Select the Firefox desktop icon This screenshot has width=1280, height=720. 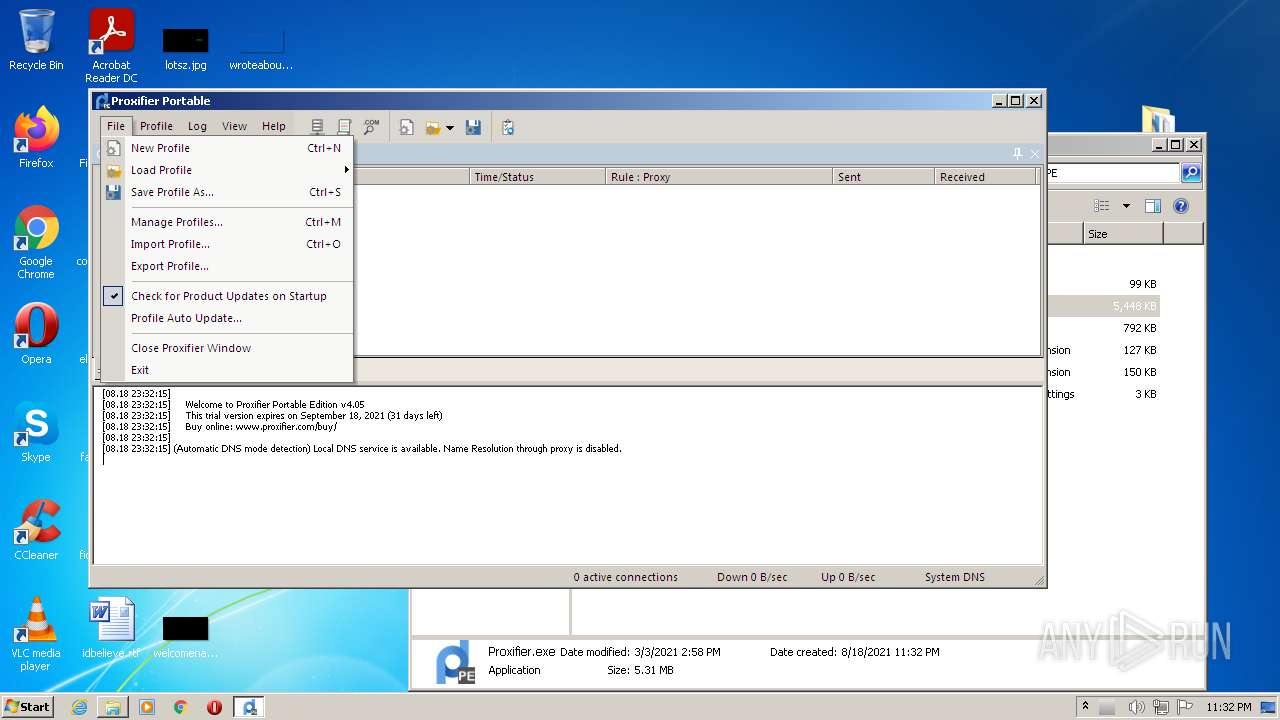36,138
